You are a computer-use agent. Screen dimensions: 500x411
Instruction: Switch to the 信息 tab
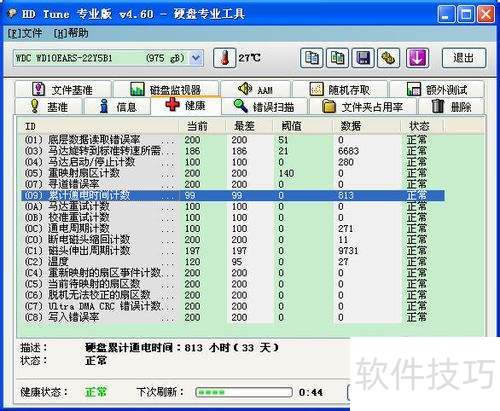click(117, 107)
